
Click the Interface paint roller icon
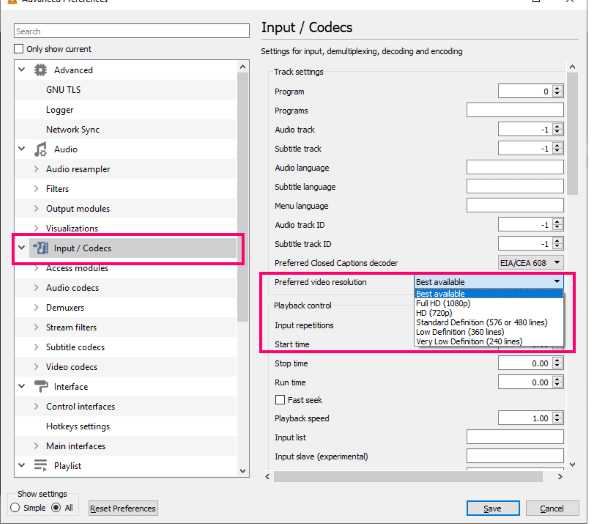tap(40, 387)
